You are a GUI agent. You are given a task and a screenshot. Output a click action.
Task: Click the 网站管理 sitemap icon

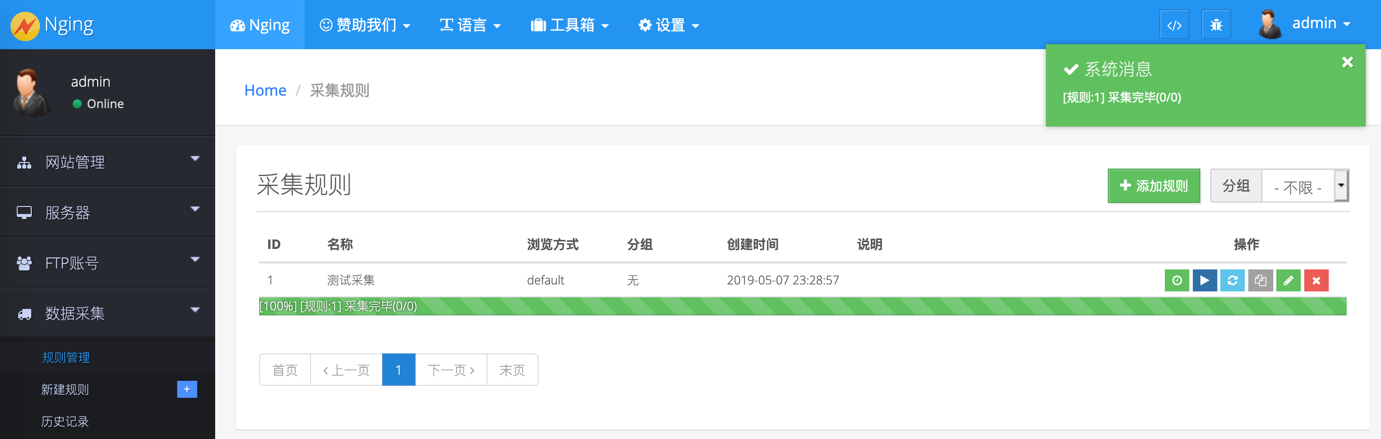tap(24, 162)
